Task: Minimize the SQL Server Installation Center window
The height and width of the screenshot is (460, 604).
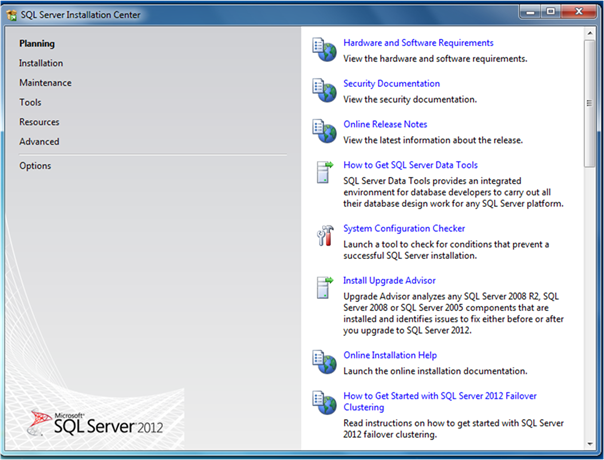Action: (530, 12)
